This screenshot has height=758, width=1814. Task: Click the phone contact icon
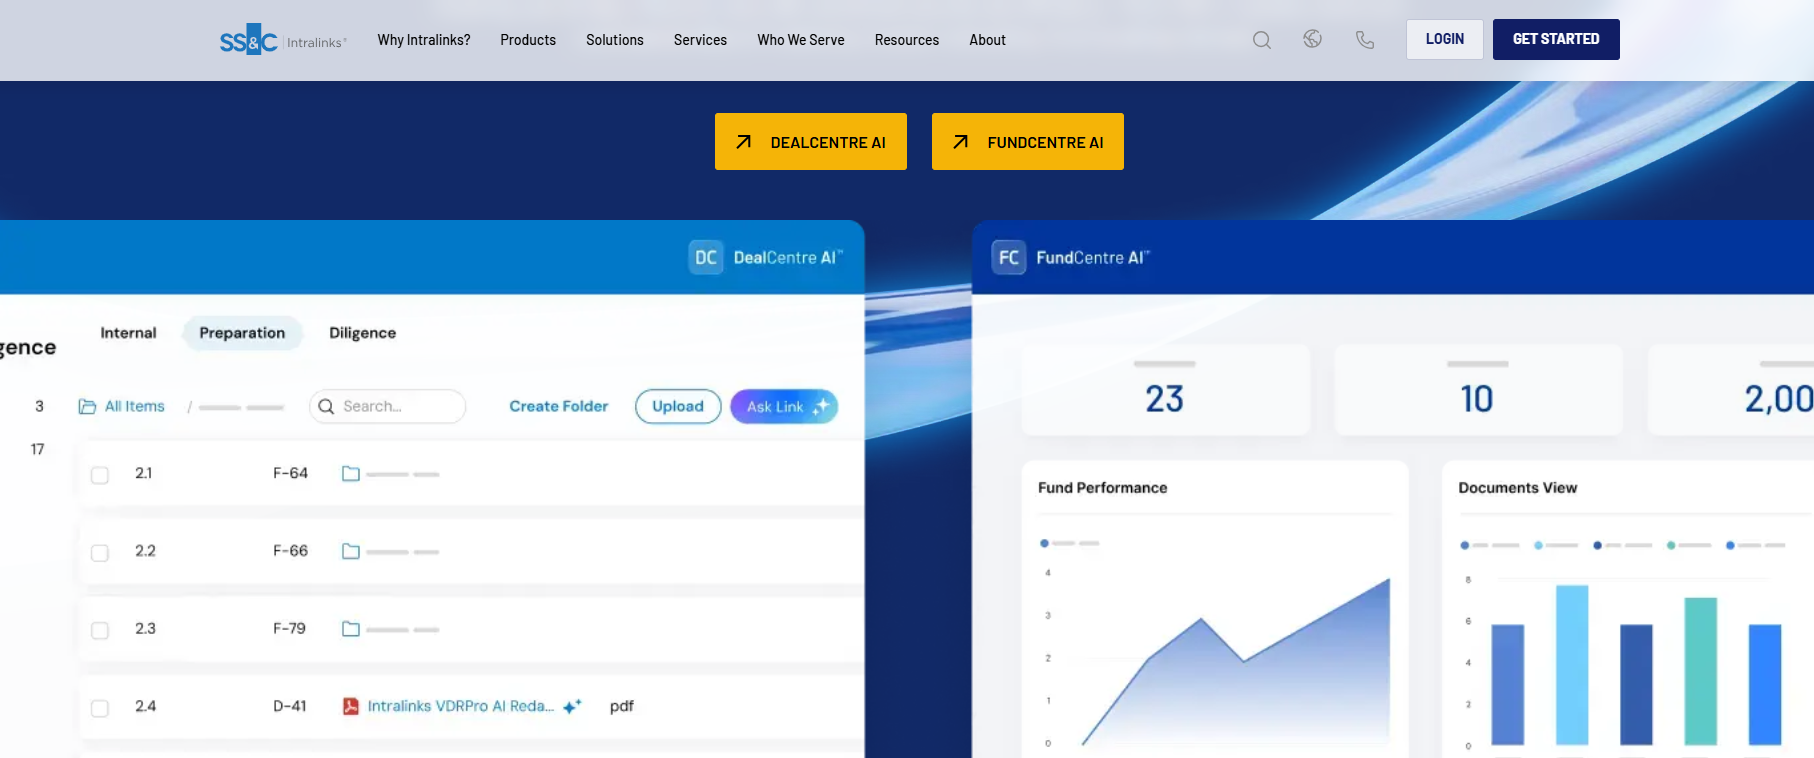click(1365, 40)
